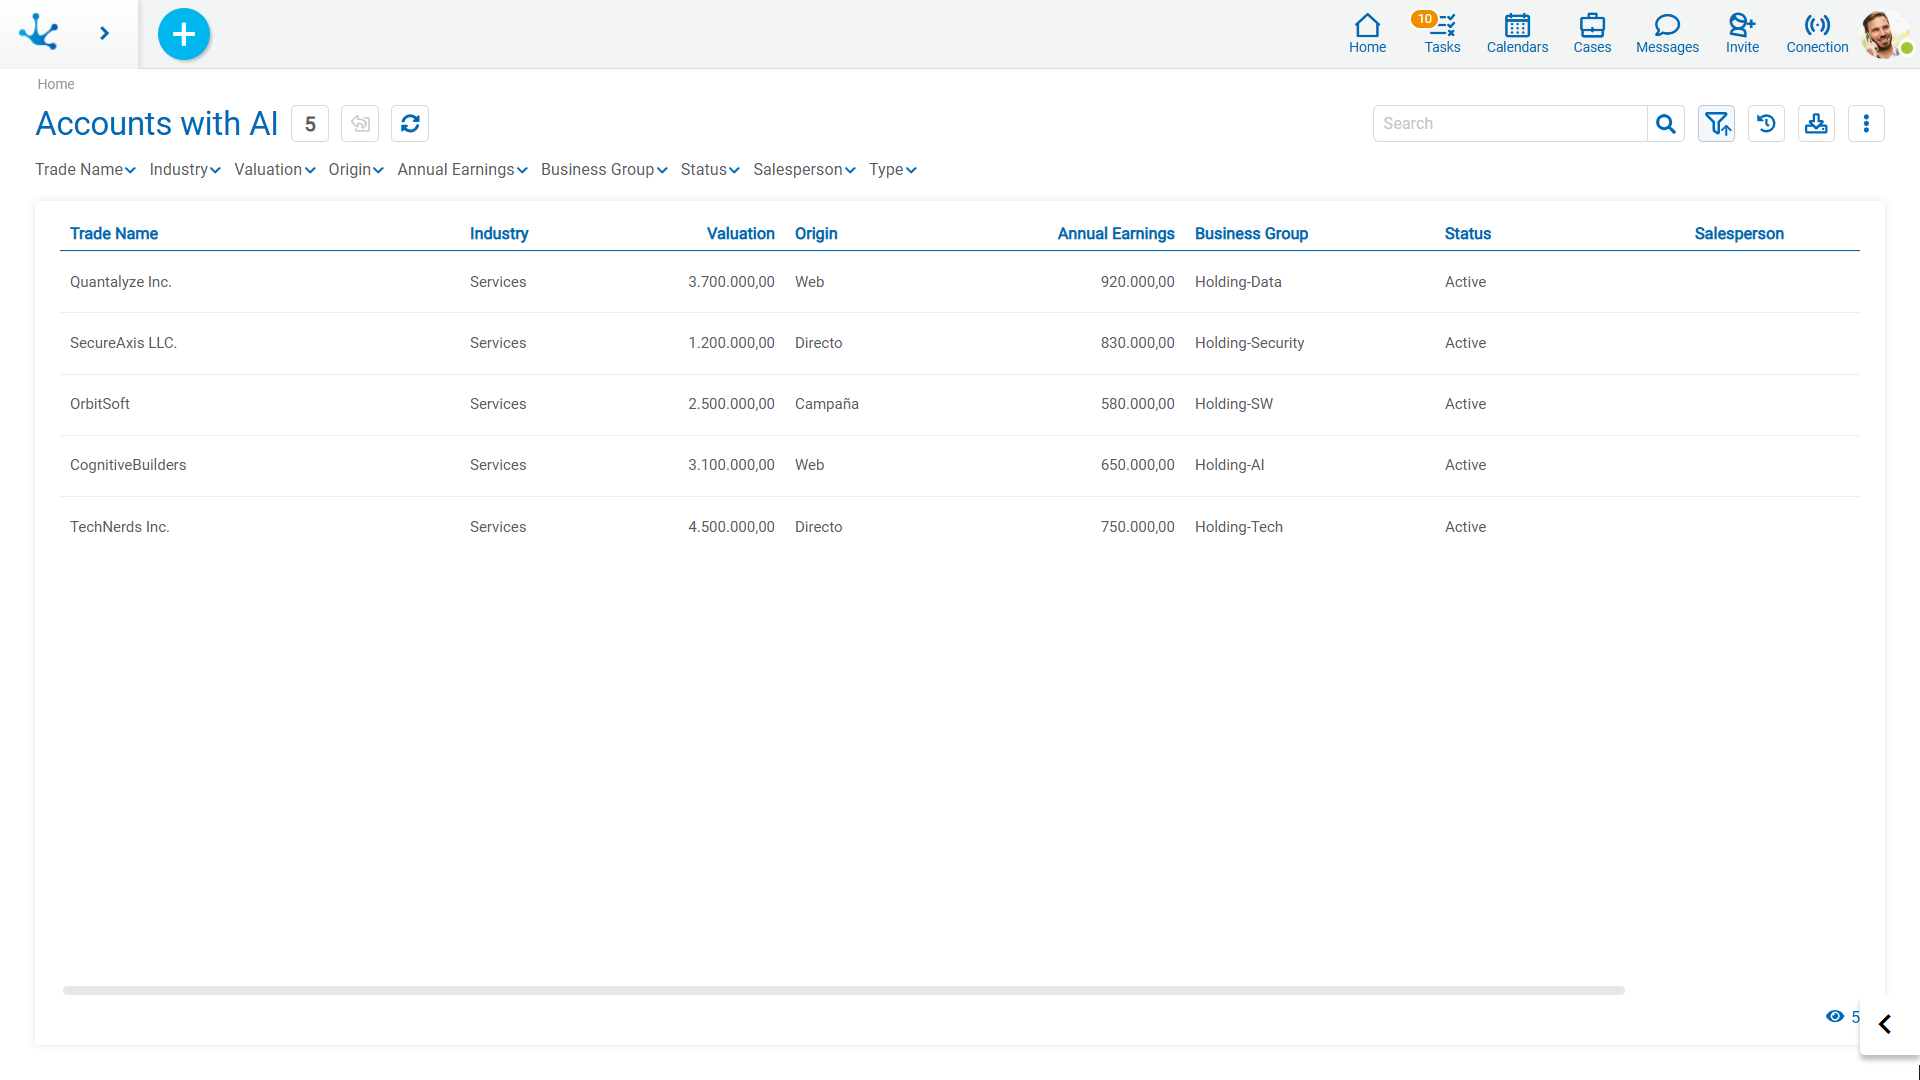Click the history restore icon

[x=1766, y=124]
